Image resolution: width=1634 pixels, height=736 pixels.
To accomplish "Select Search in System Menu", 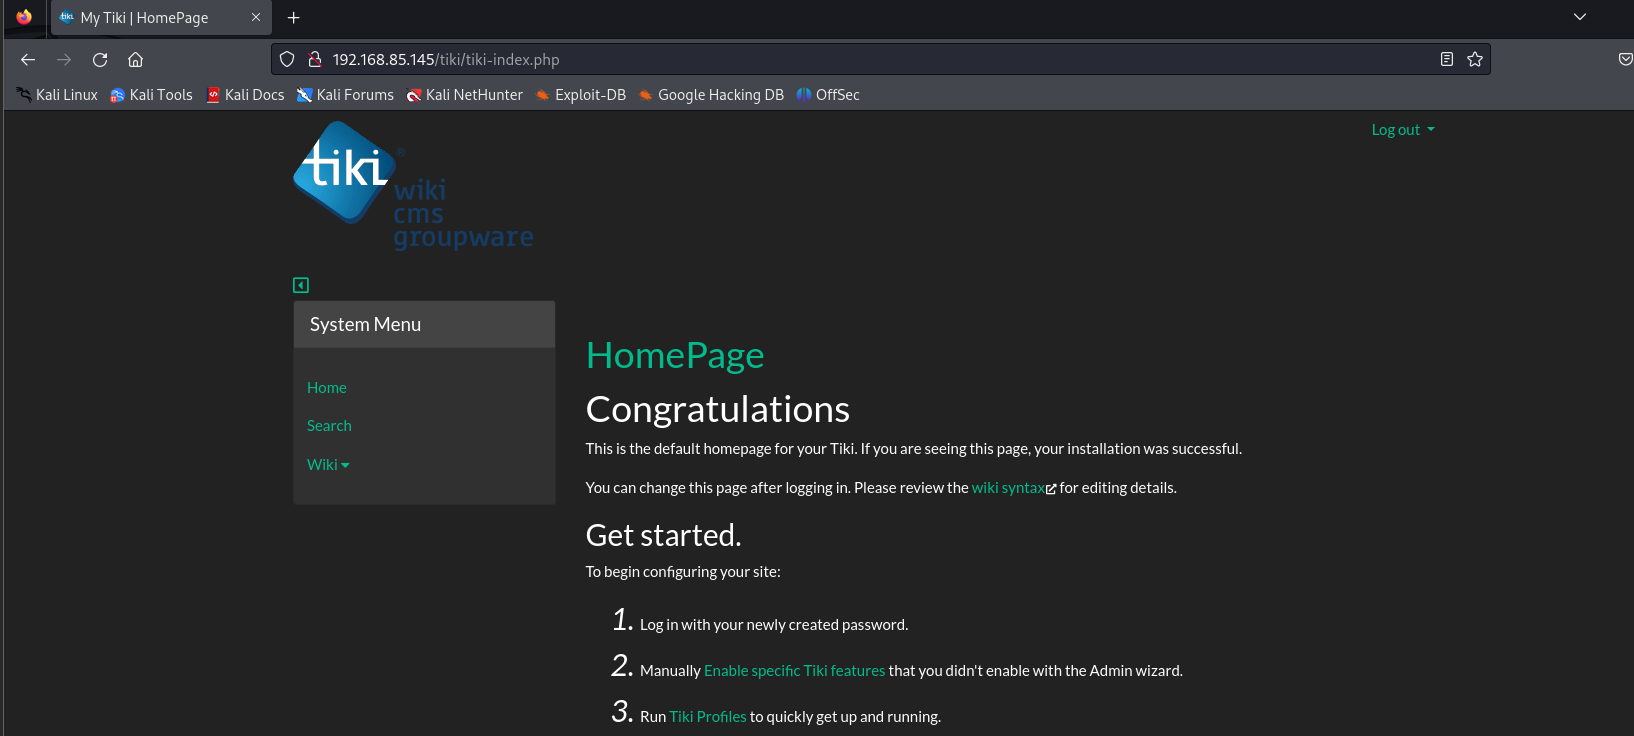I will (x=329, y=426).
